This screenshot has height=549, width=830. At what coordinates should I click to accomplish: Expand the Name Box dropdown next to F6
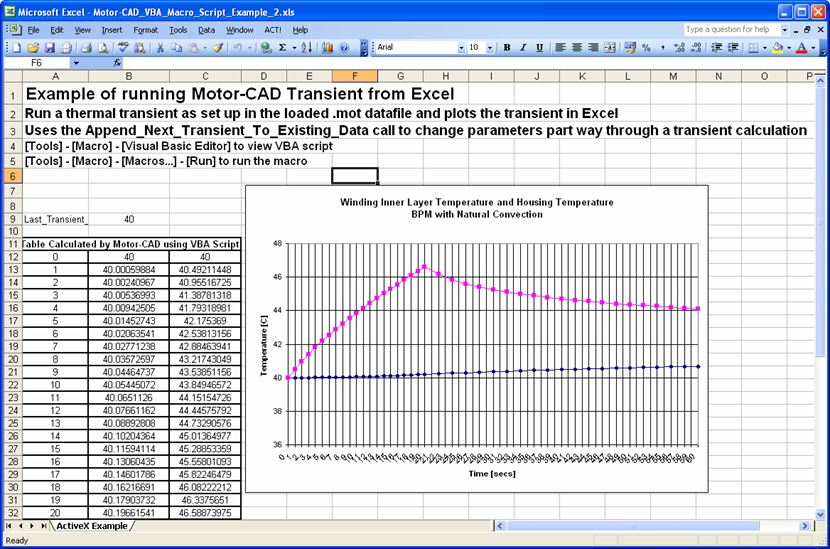tap(76, 63)
